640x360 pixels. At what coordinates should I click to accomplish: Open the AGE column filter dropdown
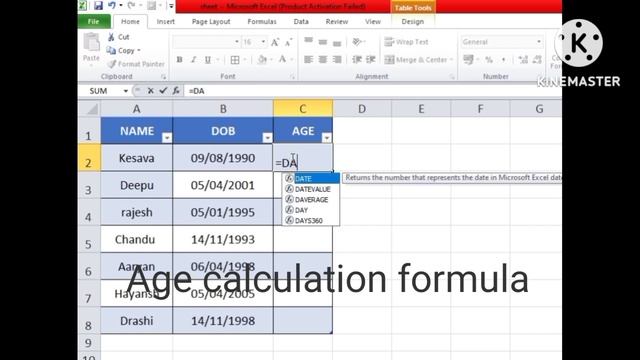tap(327, 138)
